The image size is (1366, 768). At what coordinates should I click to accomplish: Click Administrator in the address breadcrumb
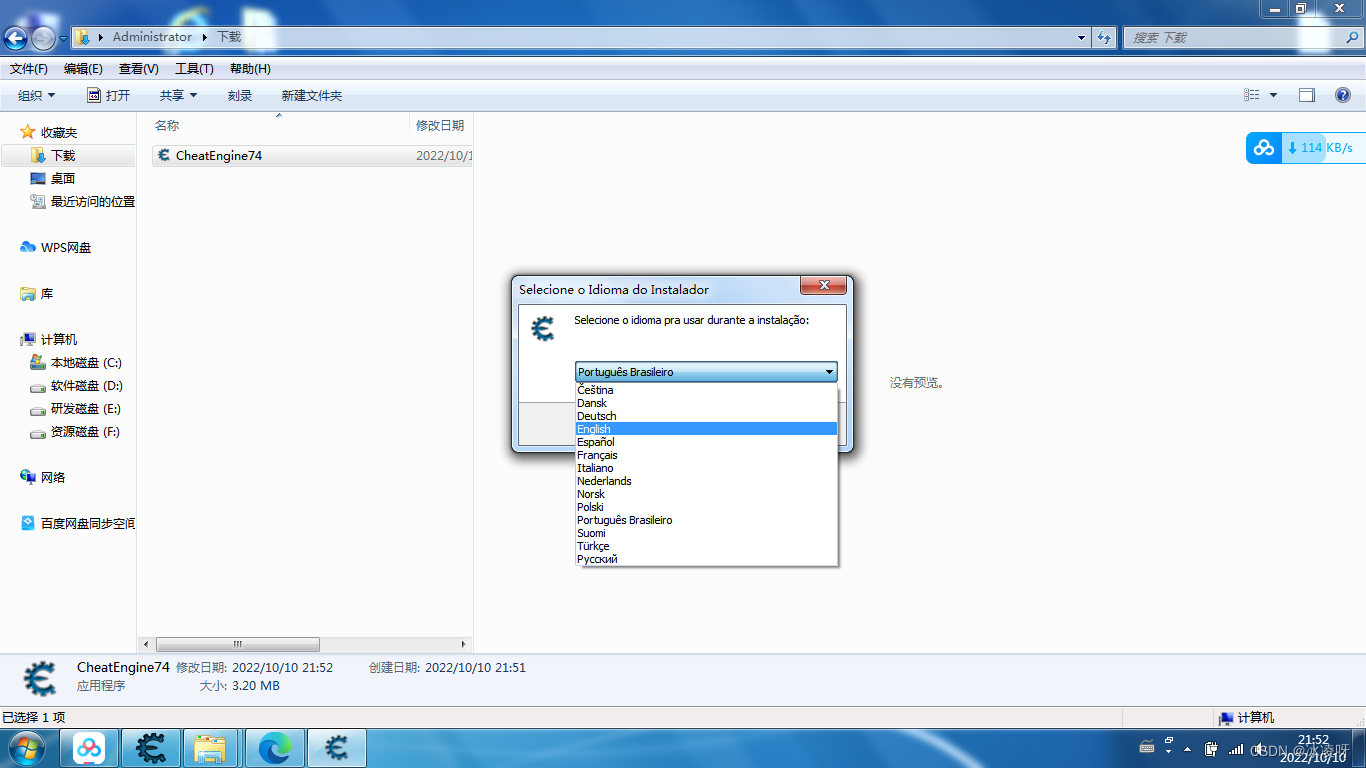pos(152,37)
